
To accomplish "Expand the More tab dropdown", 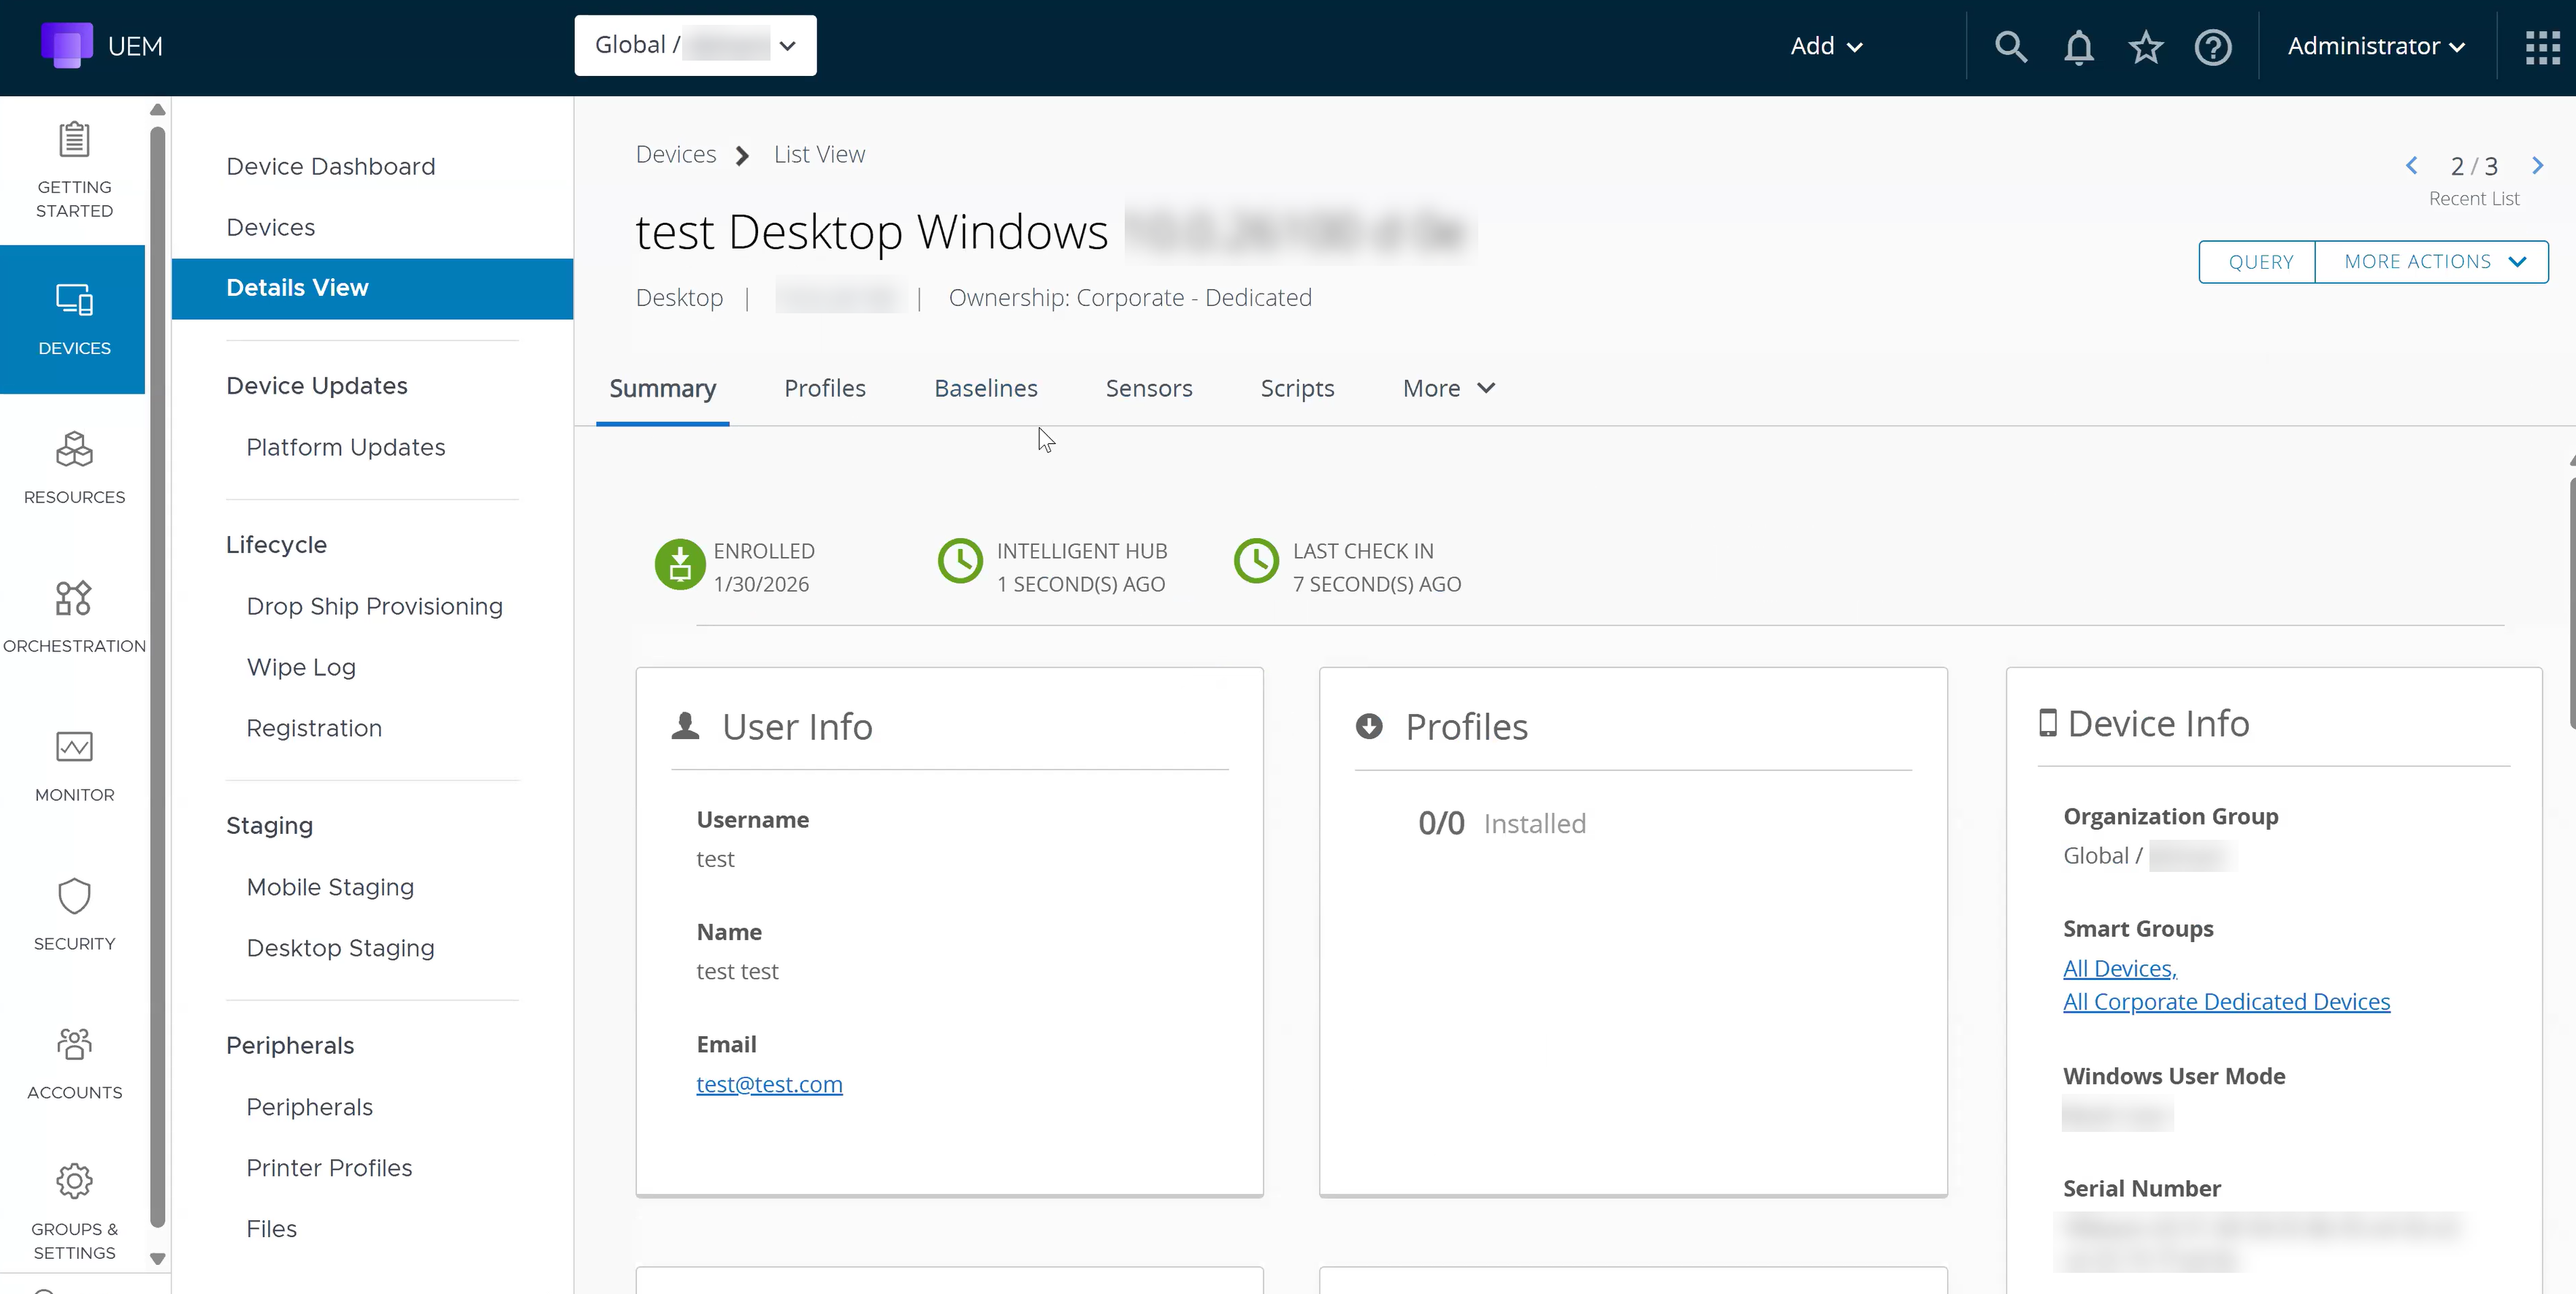I will 1448,388.
